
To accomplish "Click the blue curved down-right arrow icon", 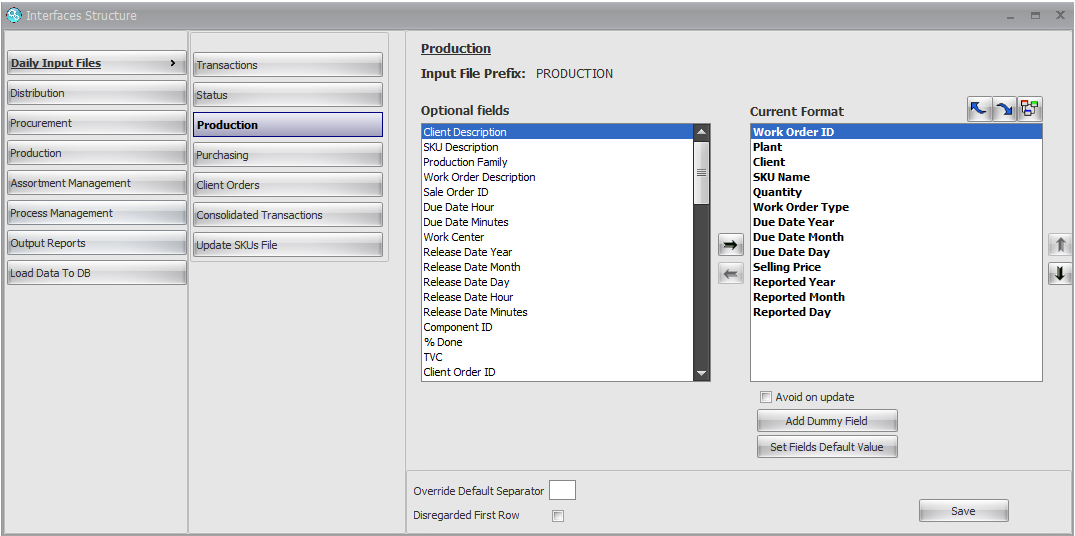I will click(x=1004, y=109).
